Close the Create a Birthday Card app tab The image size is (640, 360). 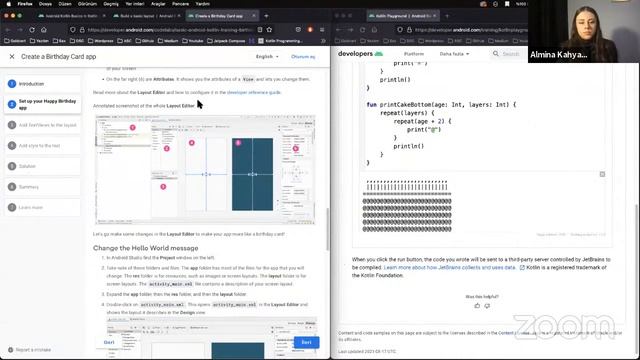tap(254, 16)
